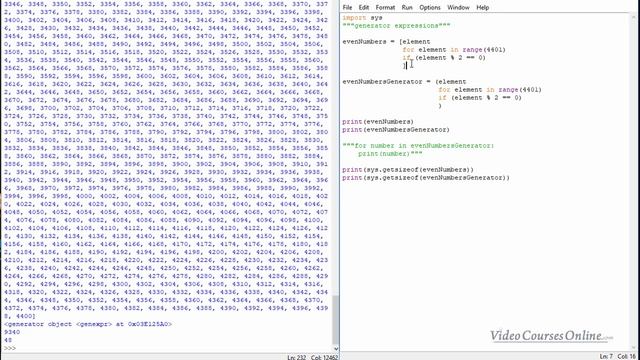Click print(sys.getsizeof(evenNumbers)) line

408,170
